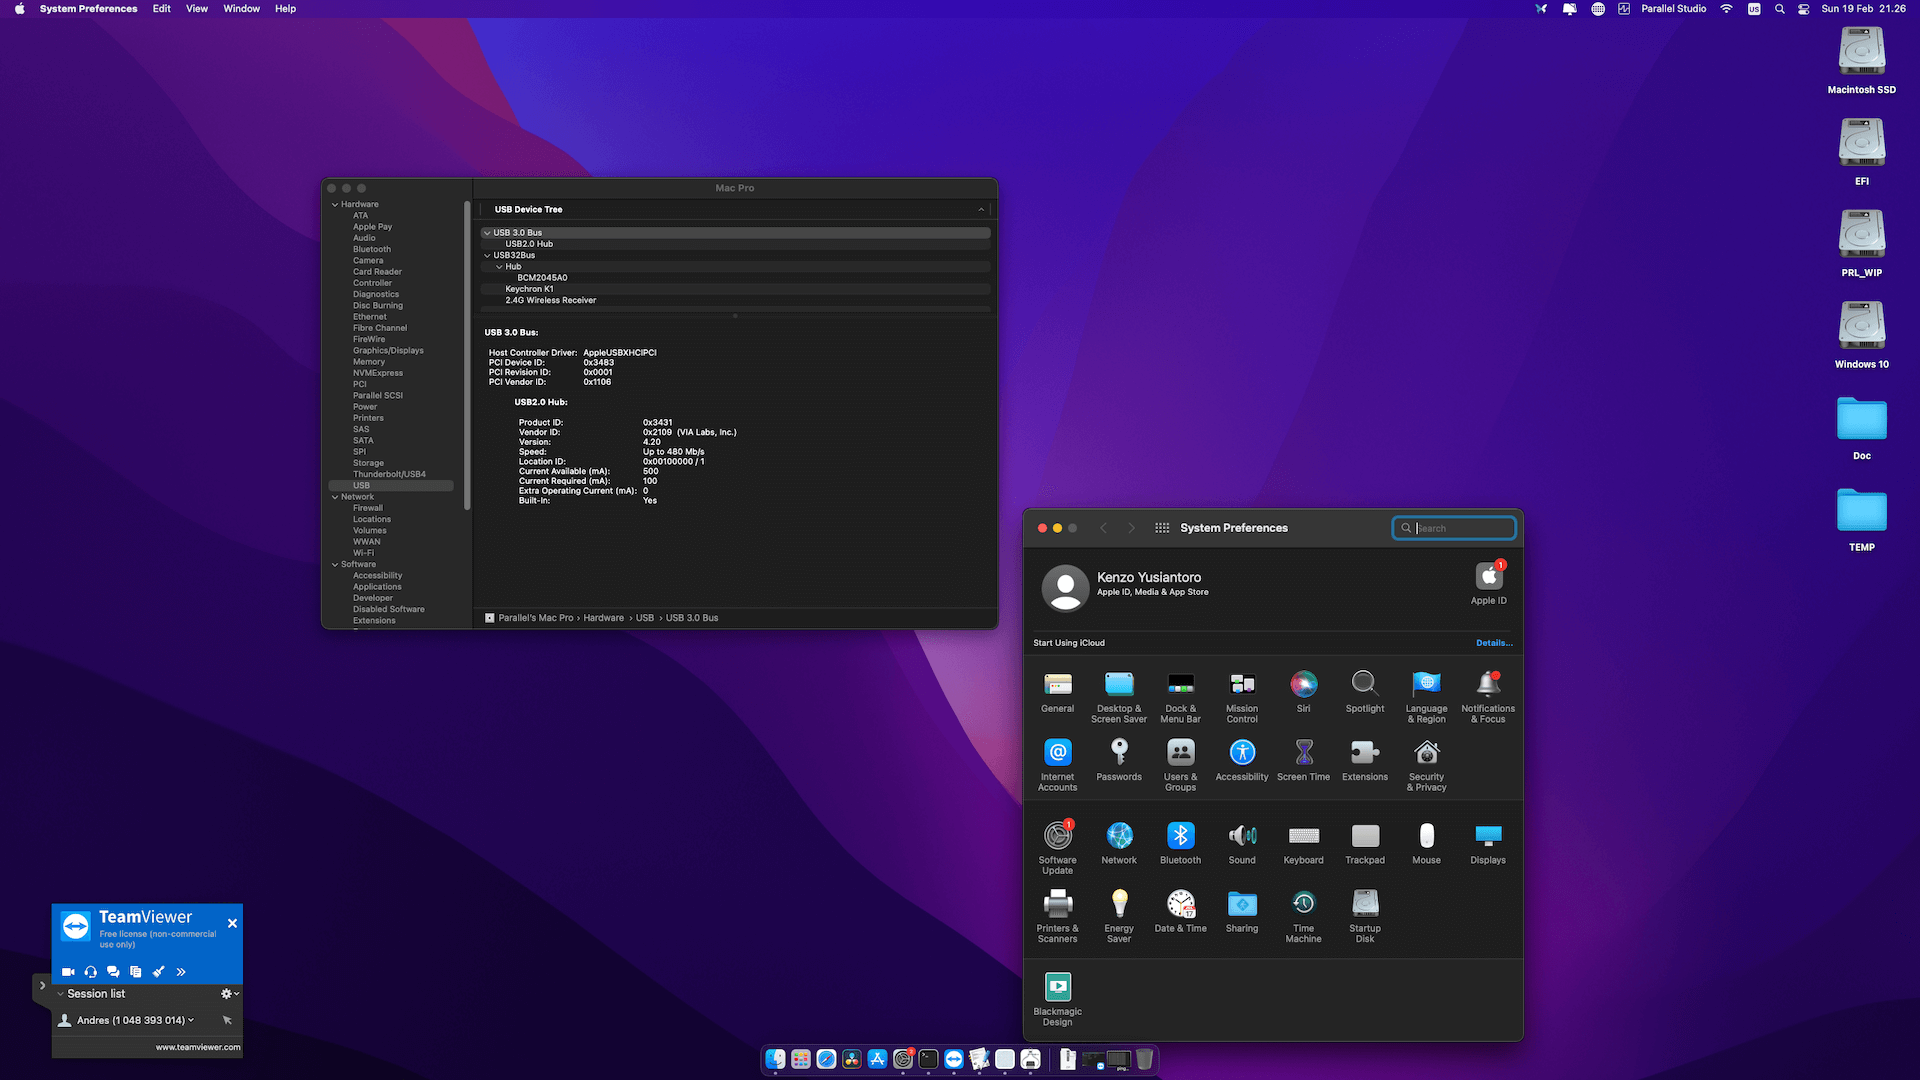Toggle USB Device Tree header chevron
Viewport: 1920px width, 1080px height.
tap(981, 210)
